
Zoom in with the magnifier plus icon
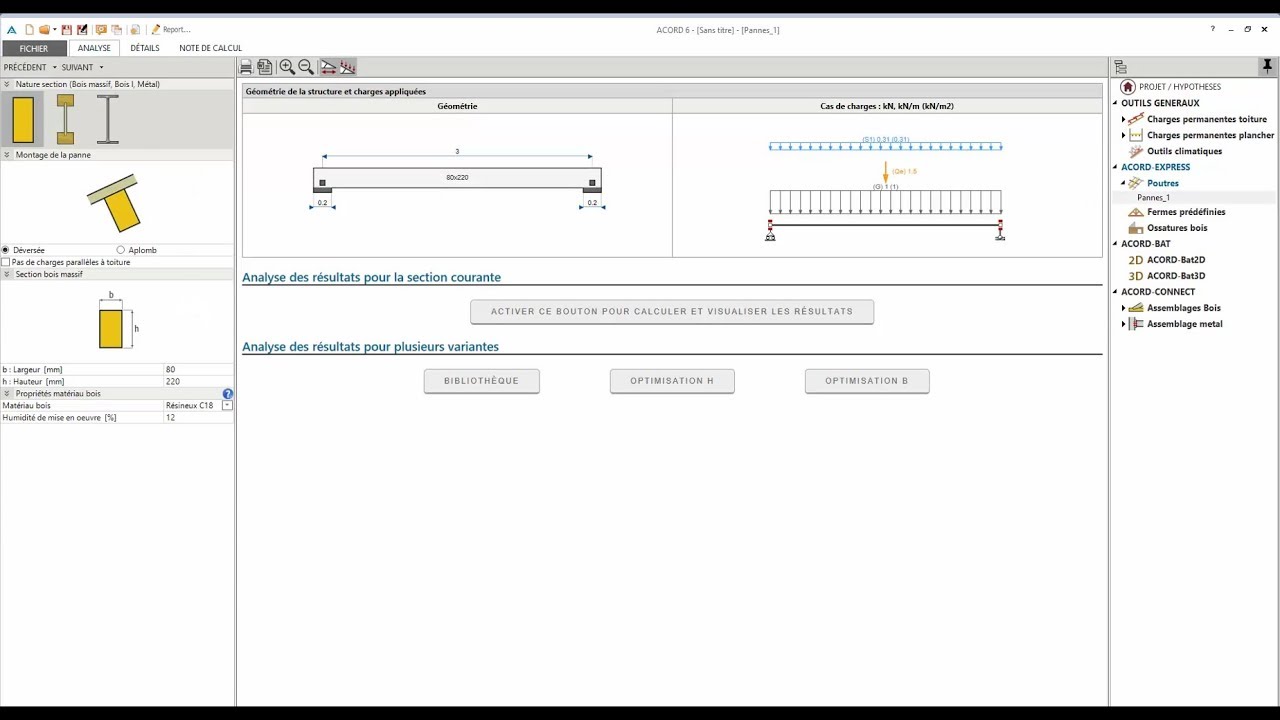[x=287, y=67]
